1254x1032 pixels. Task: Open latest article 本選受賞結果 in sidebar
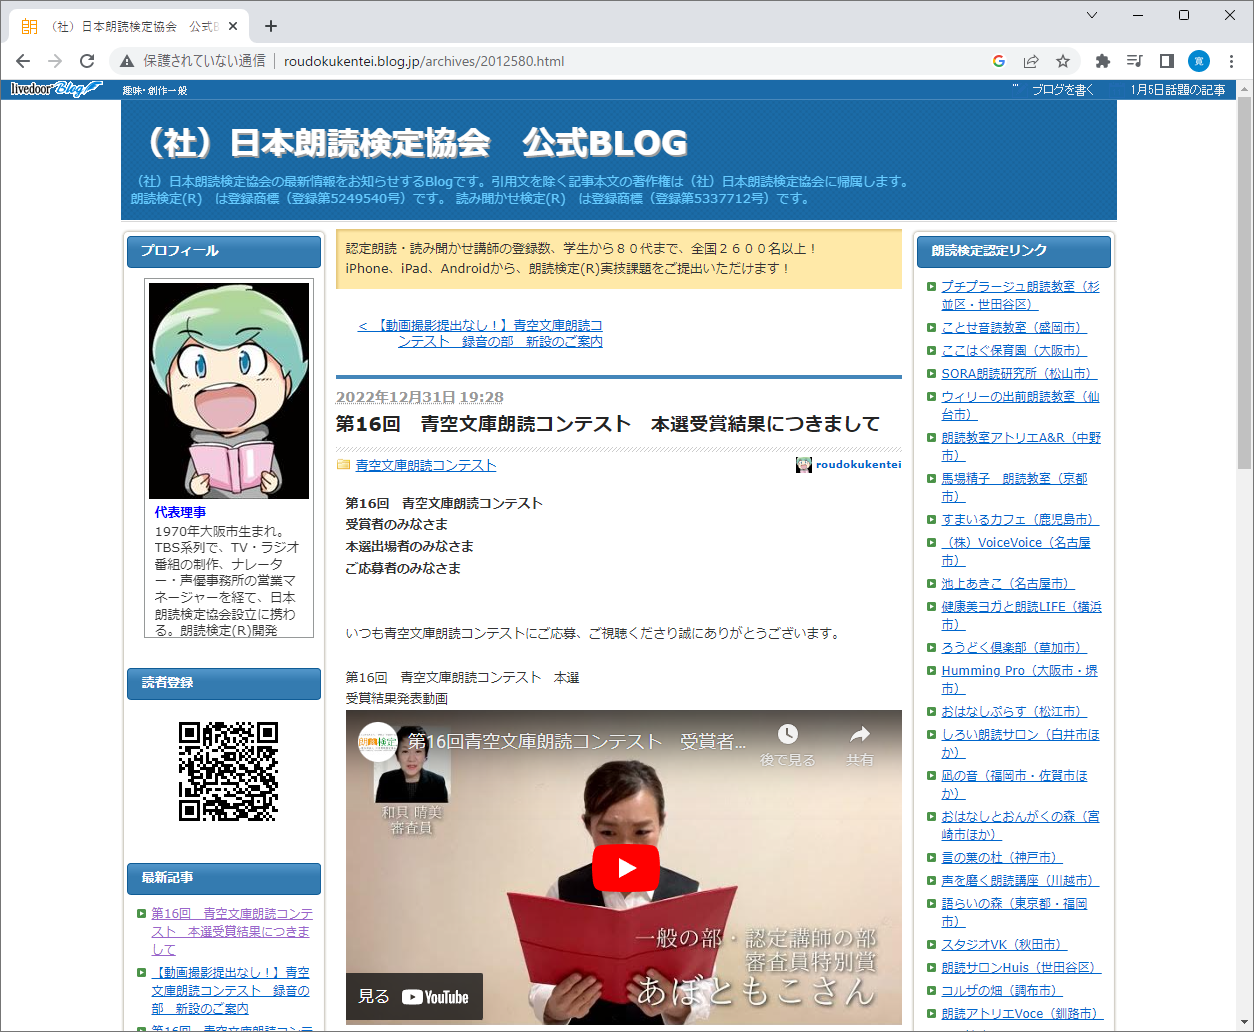[232, 931]
